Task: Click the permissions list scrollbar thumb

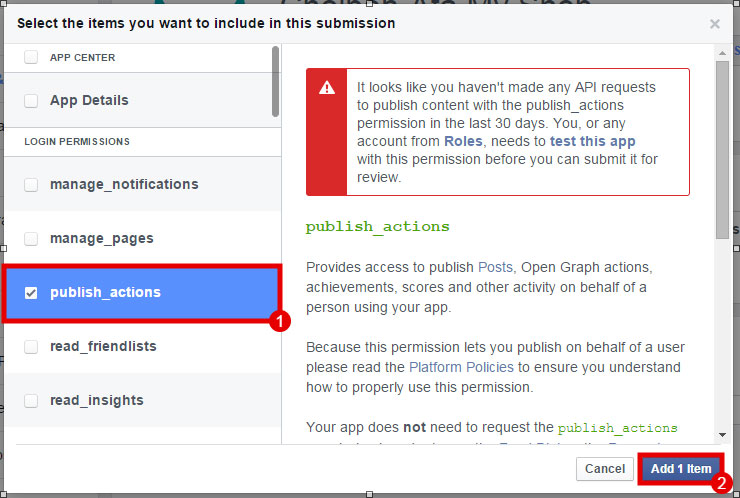Action: (x=275, y=81)
